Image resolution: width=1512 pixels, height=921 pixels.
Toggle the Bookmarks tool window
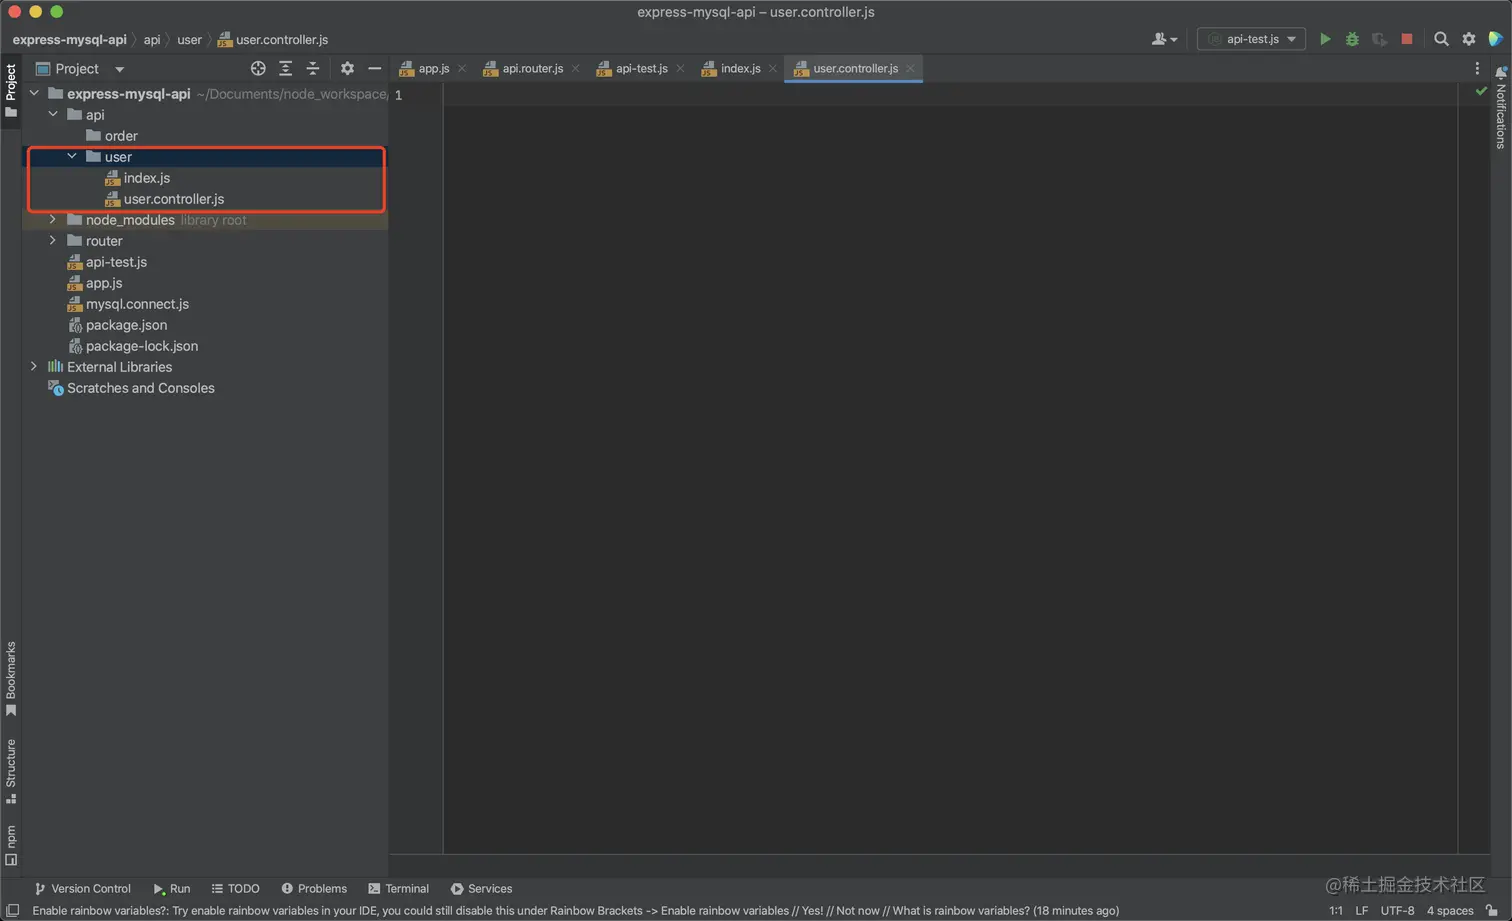(11, 679)
